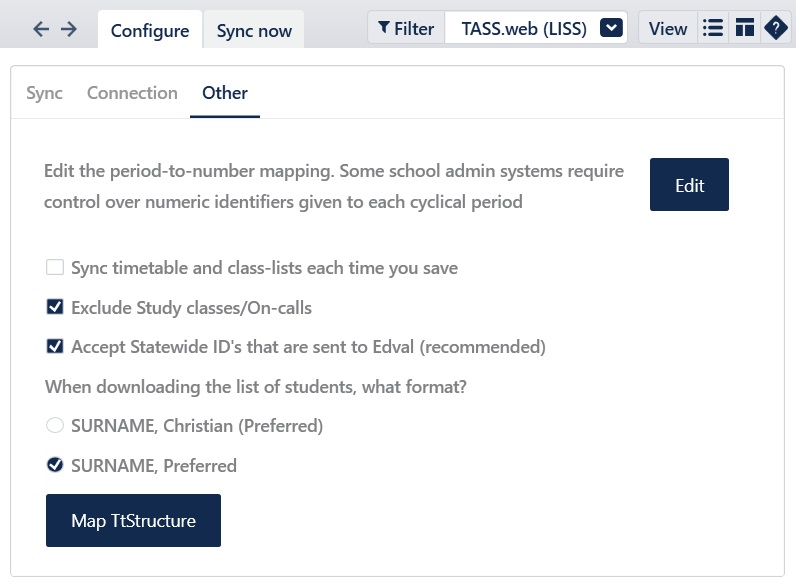Image resolution: width=796 pixels, height=584 pixels.
Task: Enable sync timetable each time you save
Action: [x=55, y=268]
